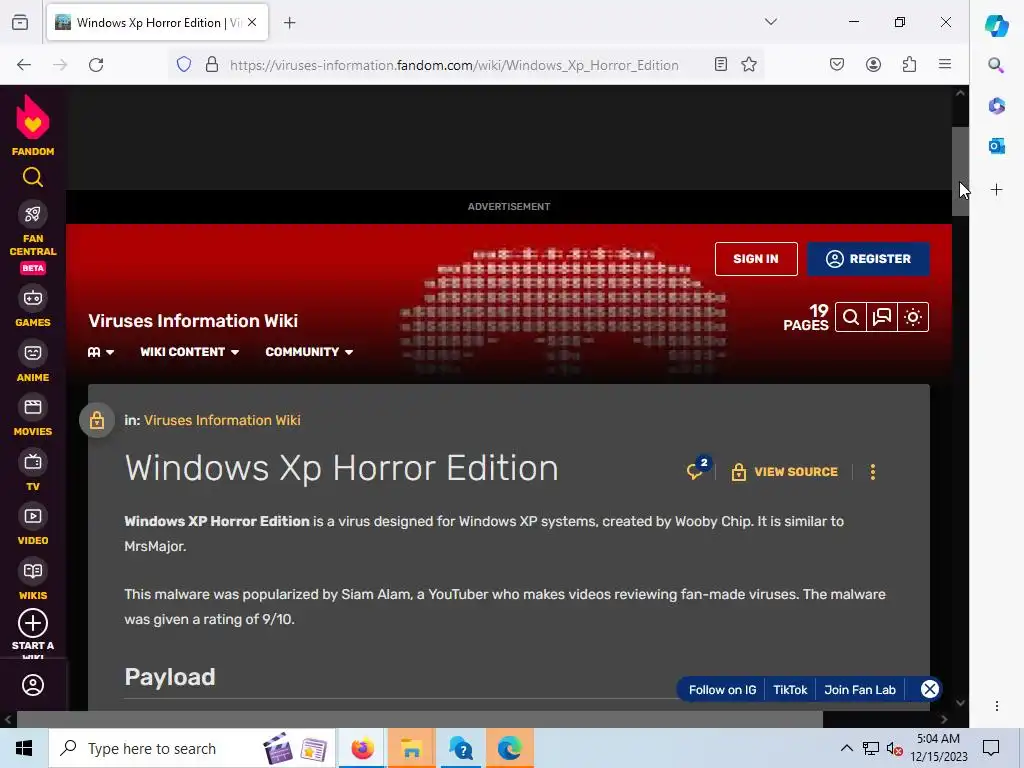The image size is (1024, 768).
Task: Bookmark this page with star icon
Action: coord(749,64)
